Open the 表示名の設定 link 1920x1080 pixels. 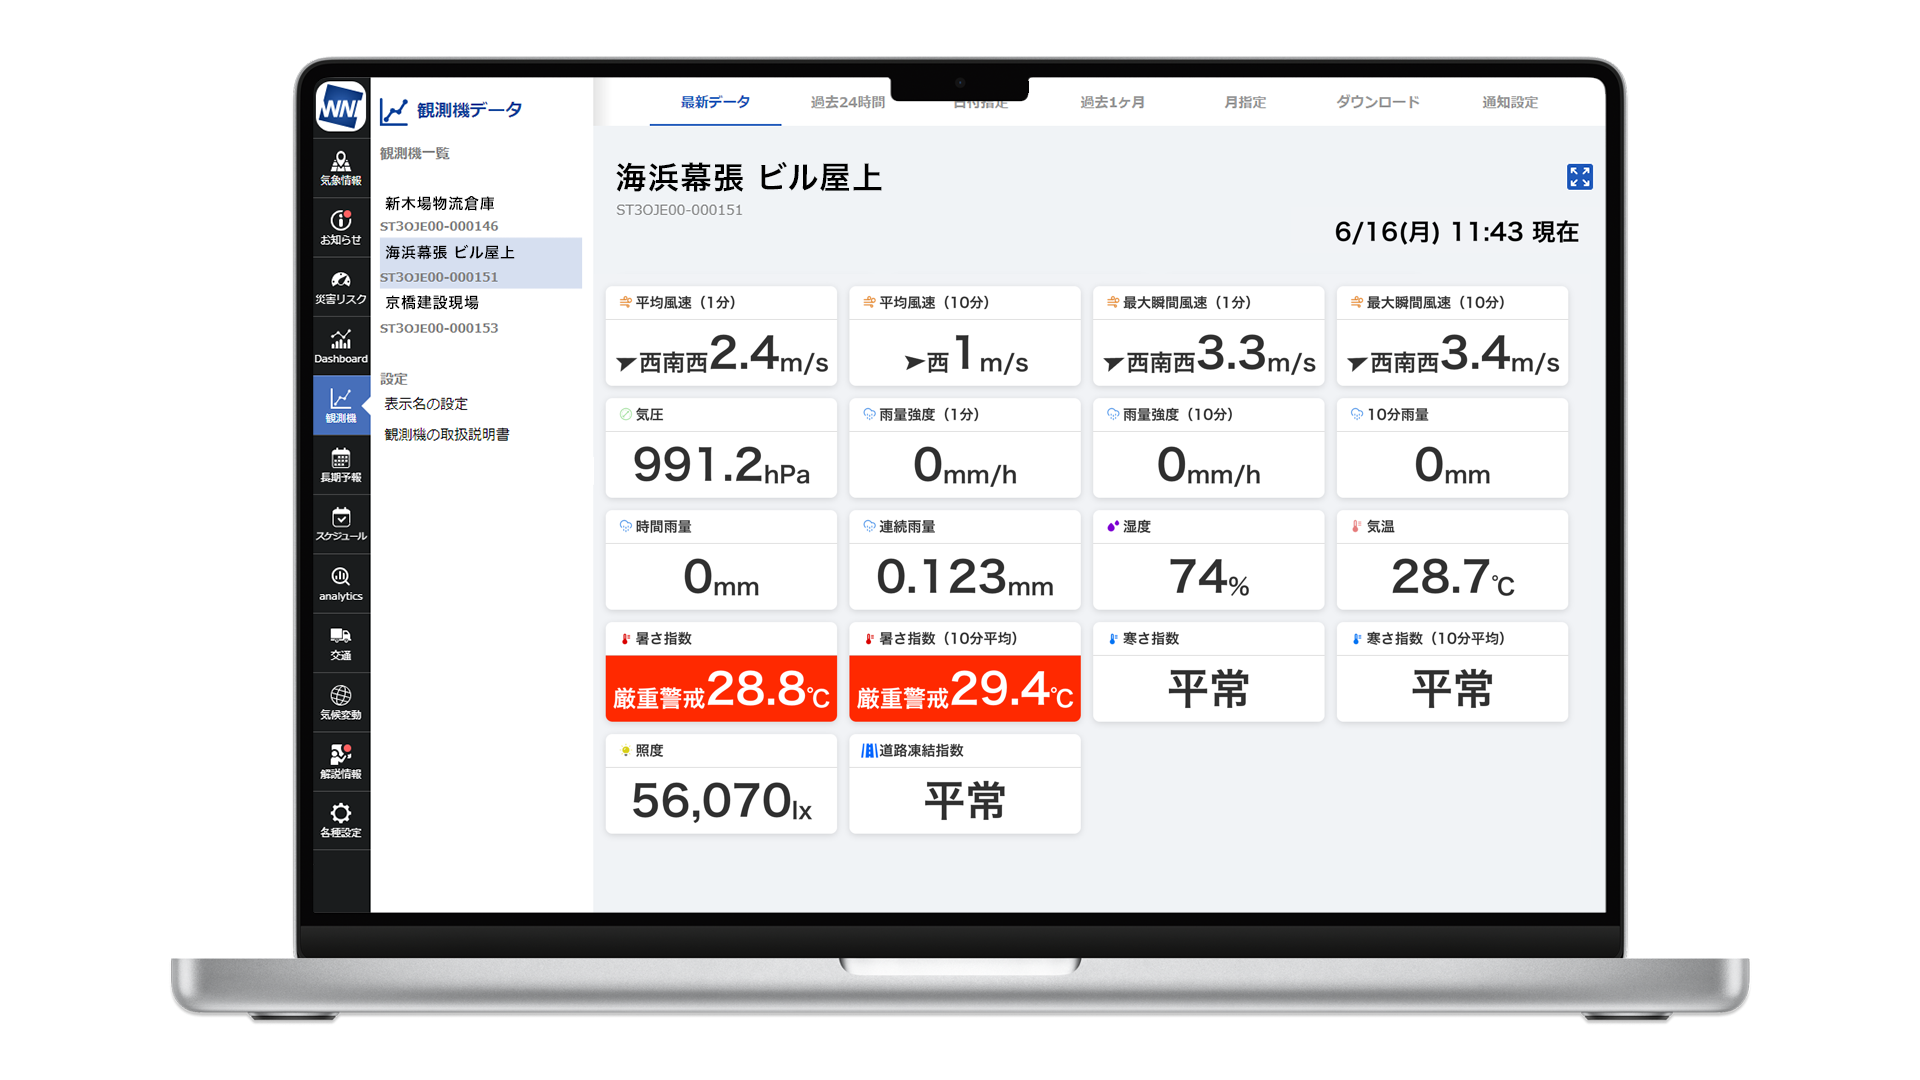[x=426, y=404]
